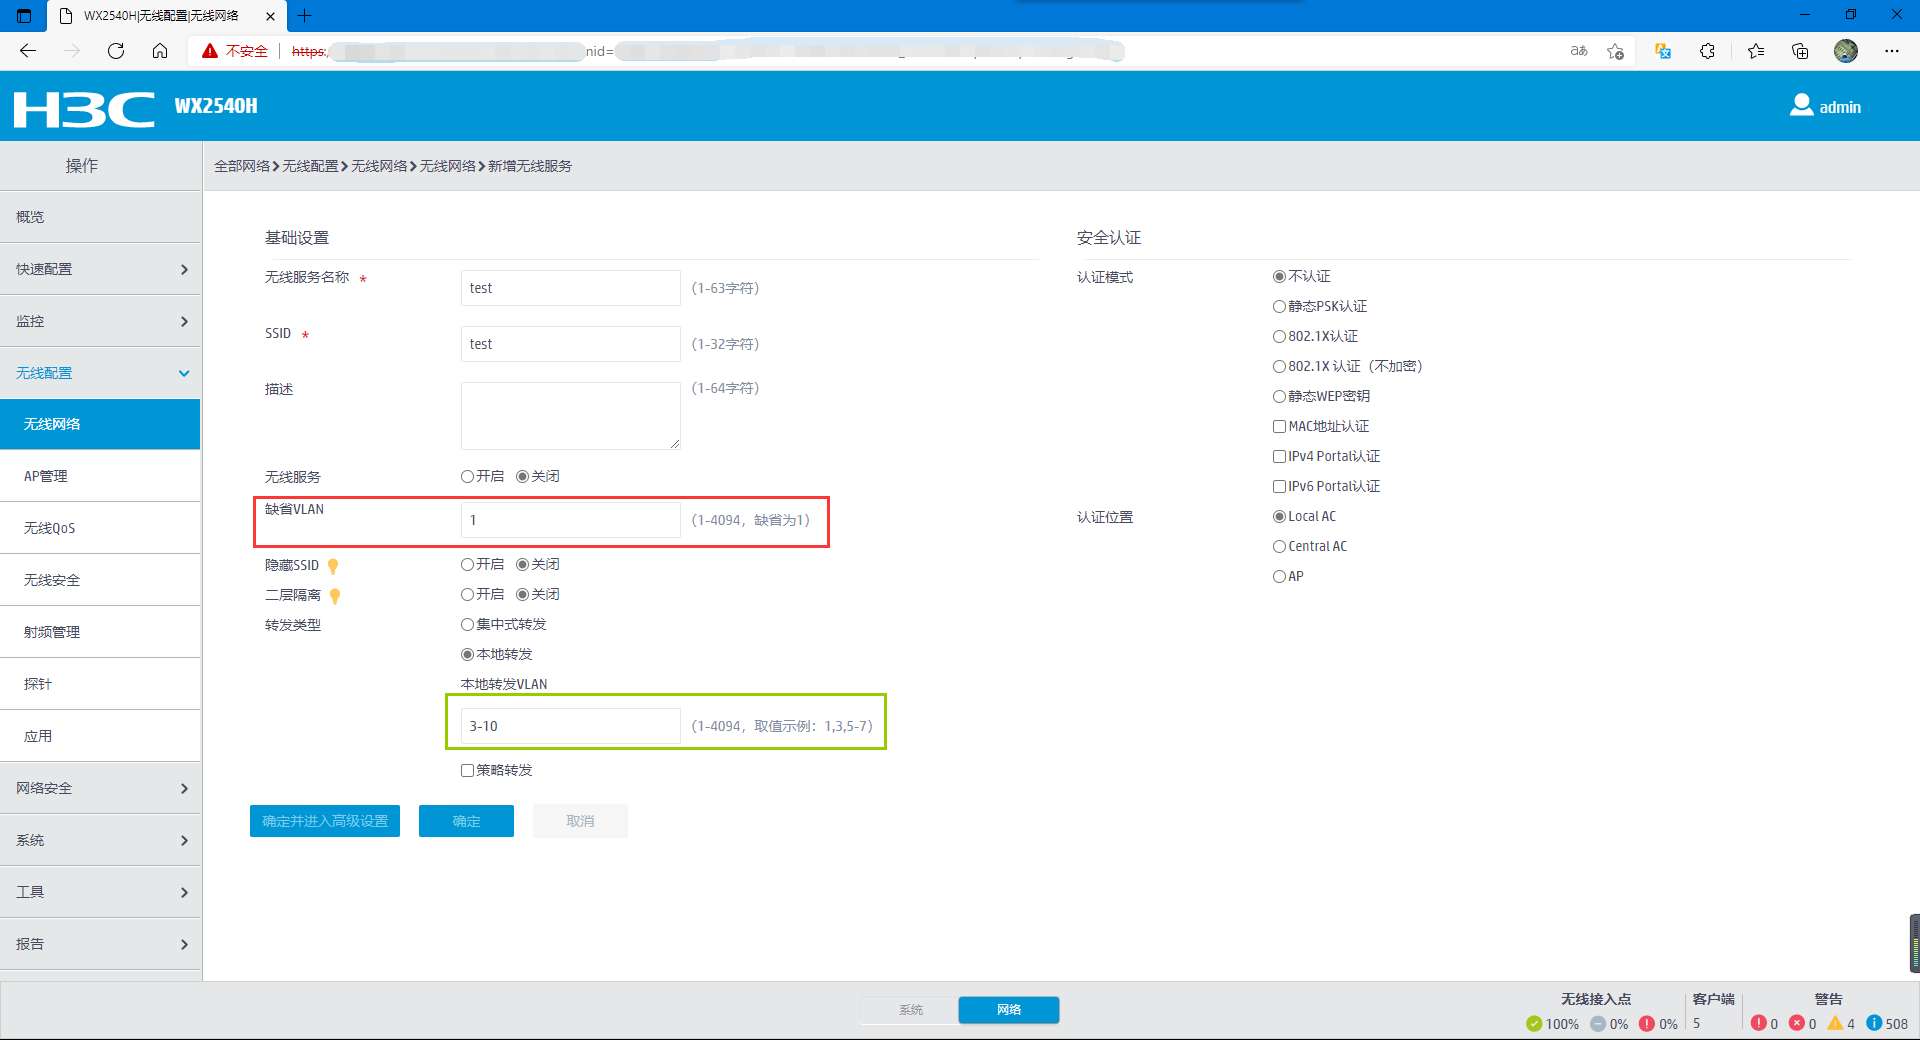Expand the 工具 sidebar section

(100, 892)
